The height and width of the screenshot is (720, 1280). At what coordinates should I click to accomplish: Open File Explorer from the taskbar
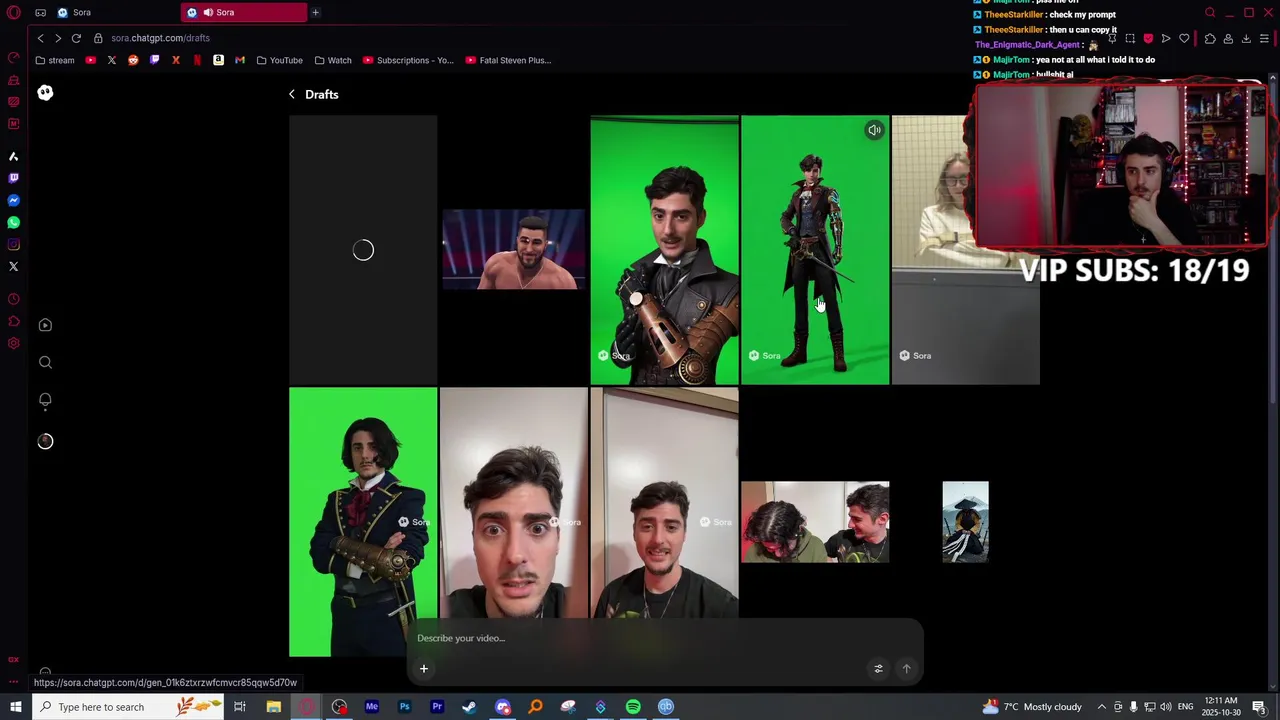pos(273,707)
